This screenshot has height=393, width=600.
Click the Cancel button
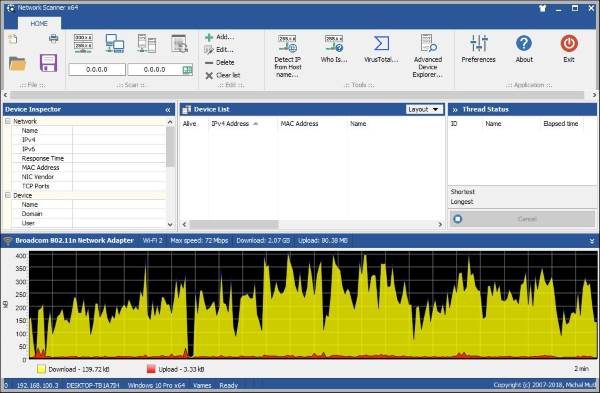(522, 219)
